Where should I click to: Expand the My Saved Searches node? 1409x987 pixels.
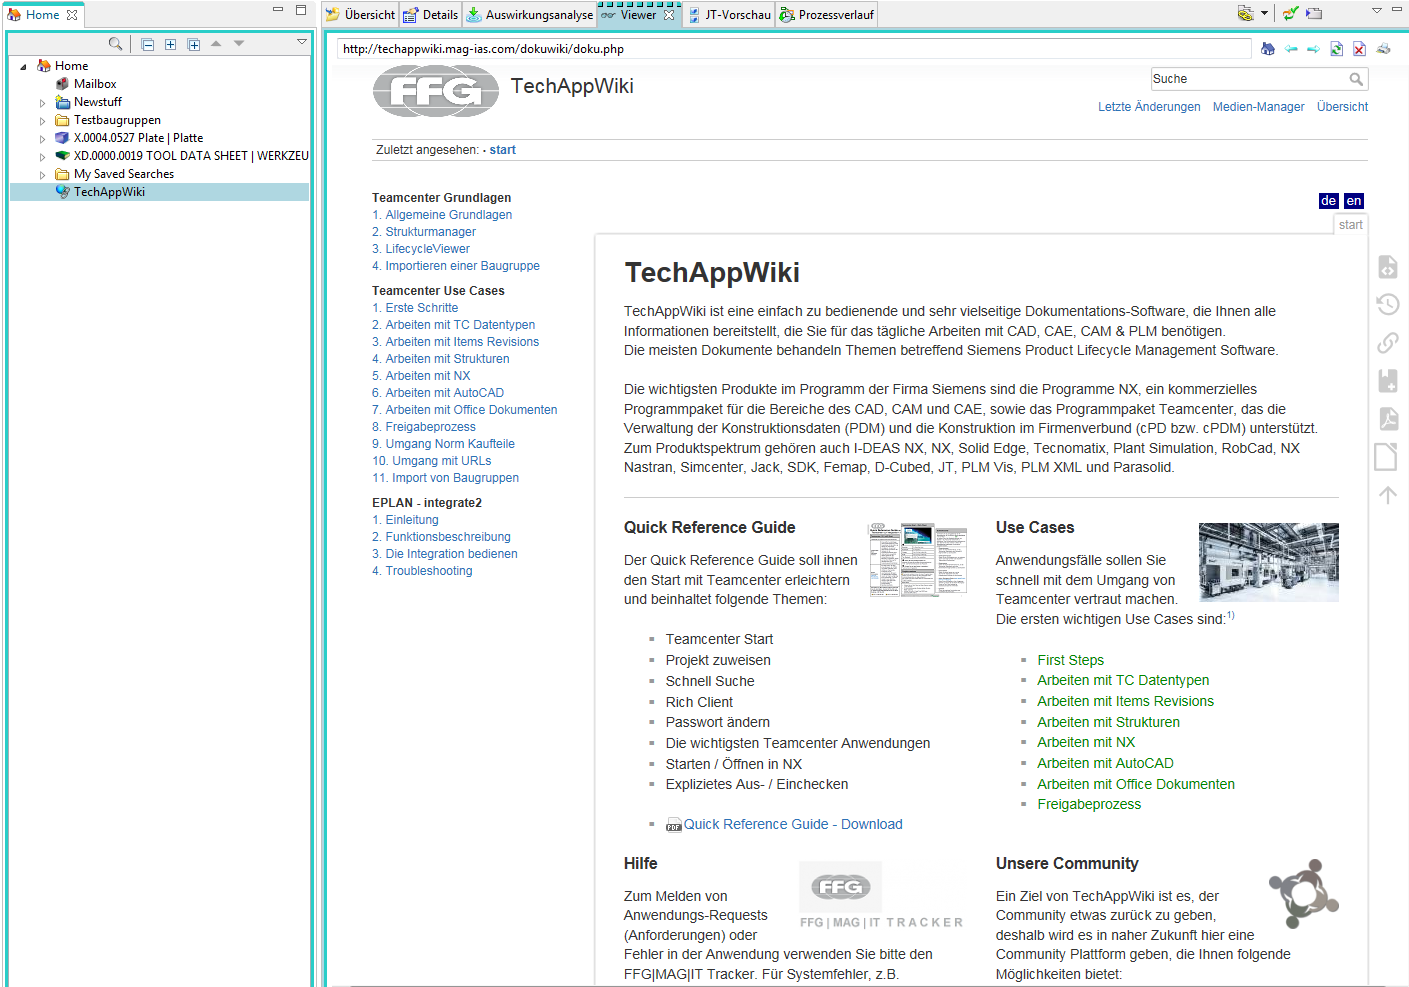(x=42, y=175)
